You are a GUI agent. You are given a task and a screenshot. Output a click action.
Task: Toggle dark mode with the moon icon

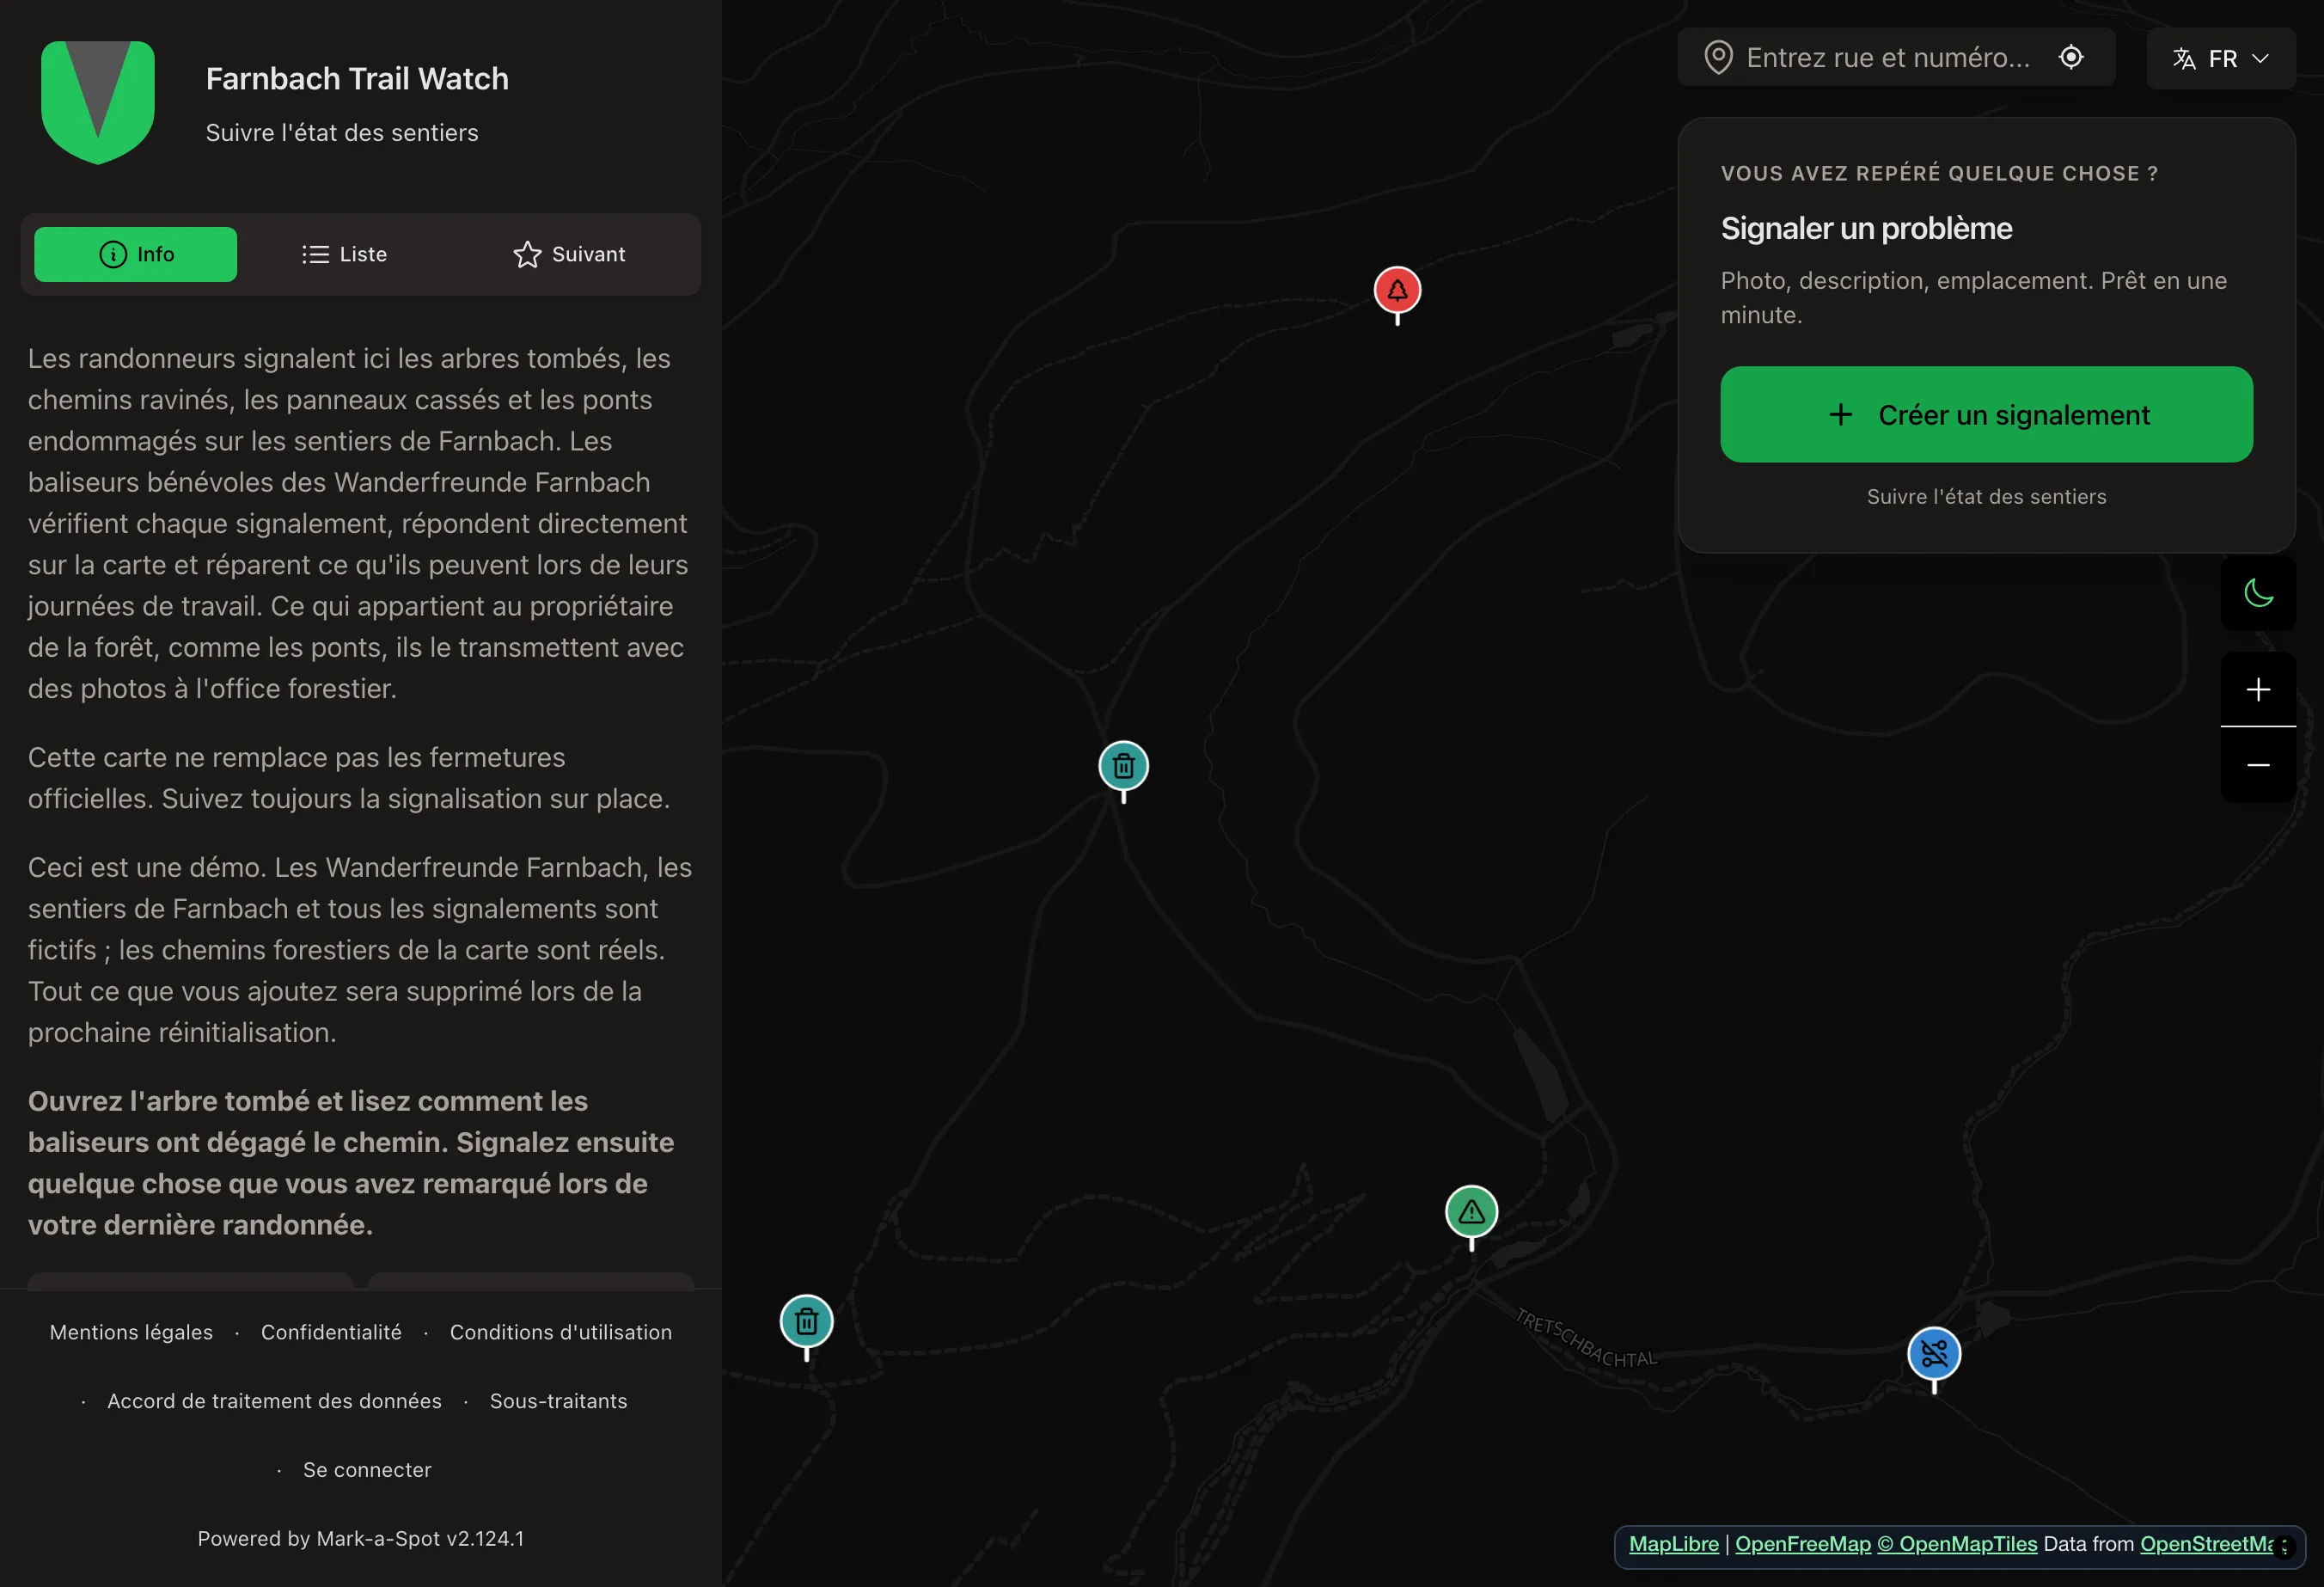[2258, 593]
